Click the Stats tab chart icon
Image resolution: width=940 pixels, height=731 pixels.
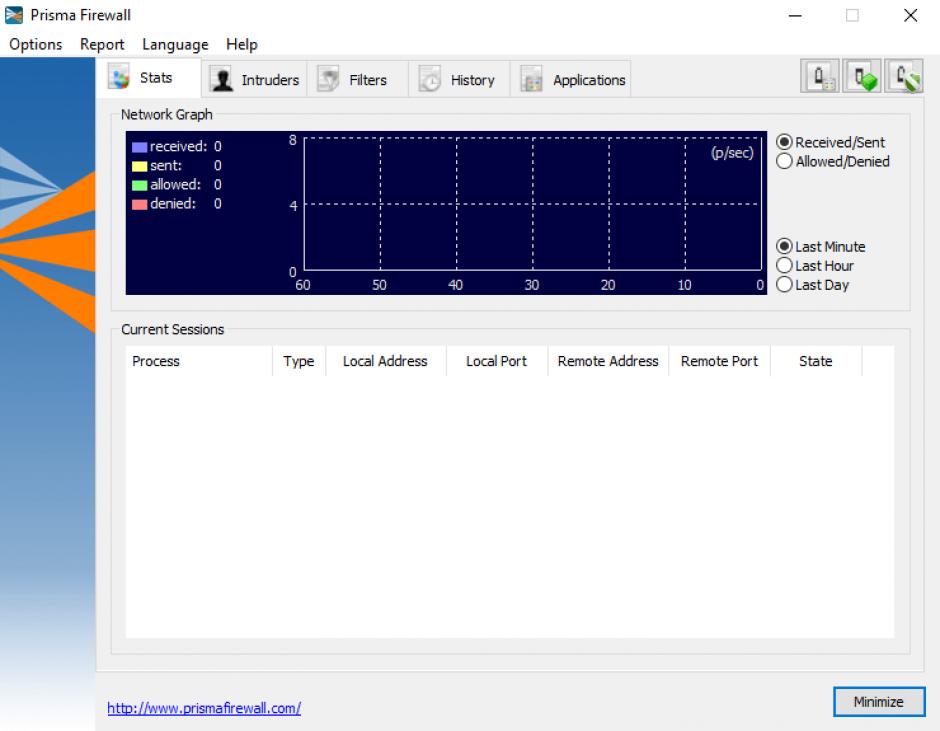pos(119,77)
